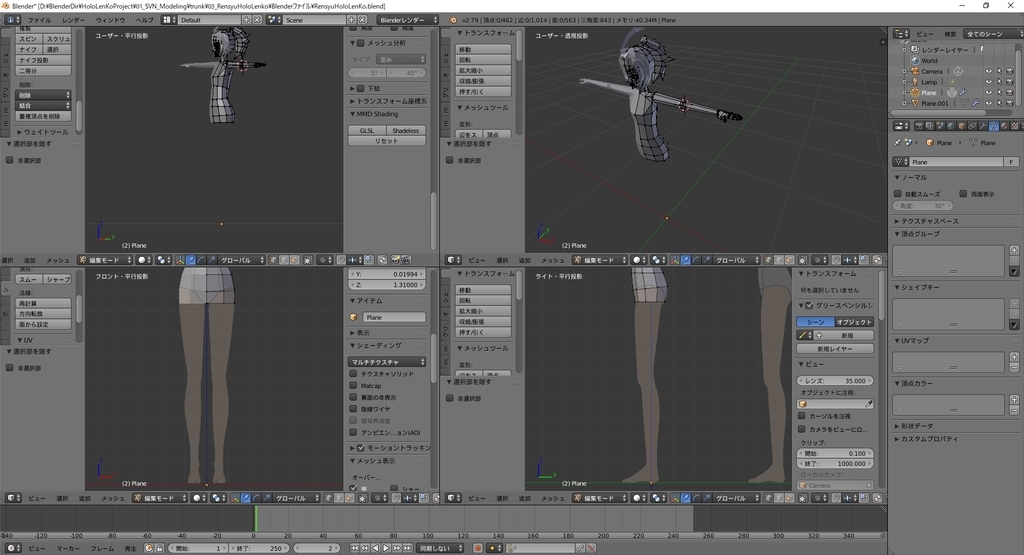The width and height of the screenshot is (1024, 555).
Task: Click the translate manipulator arrow in the bottom-left viewport
Action: 246,498
